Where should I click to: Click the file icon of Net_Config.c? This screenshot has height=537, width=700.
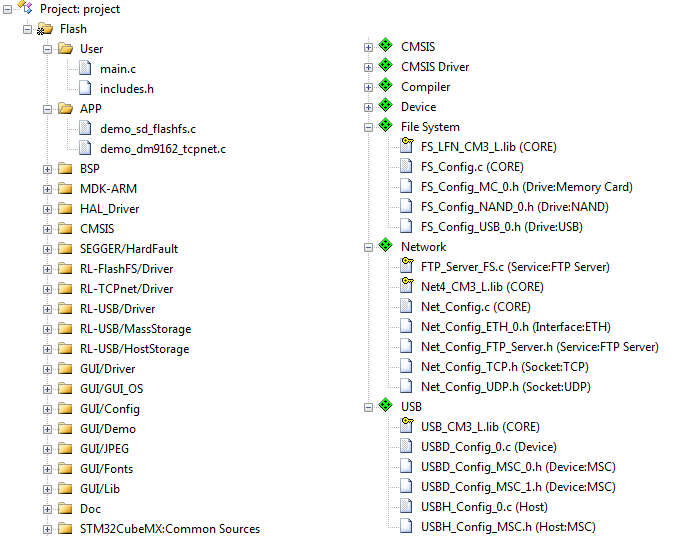click(x=406, y=306)
